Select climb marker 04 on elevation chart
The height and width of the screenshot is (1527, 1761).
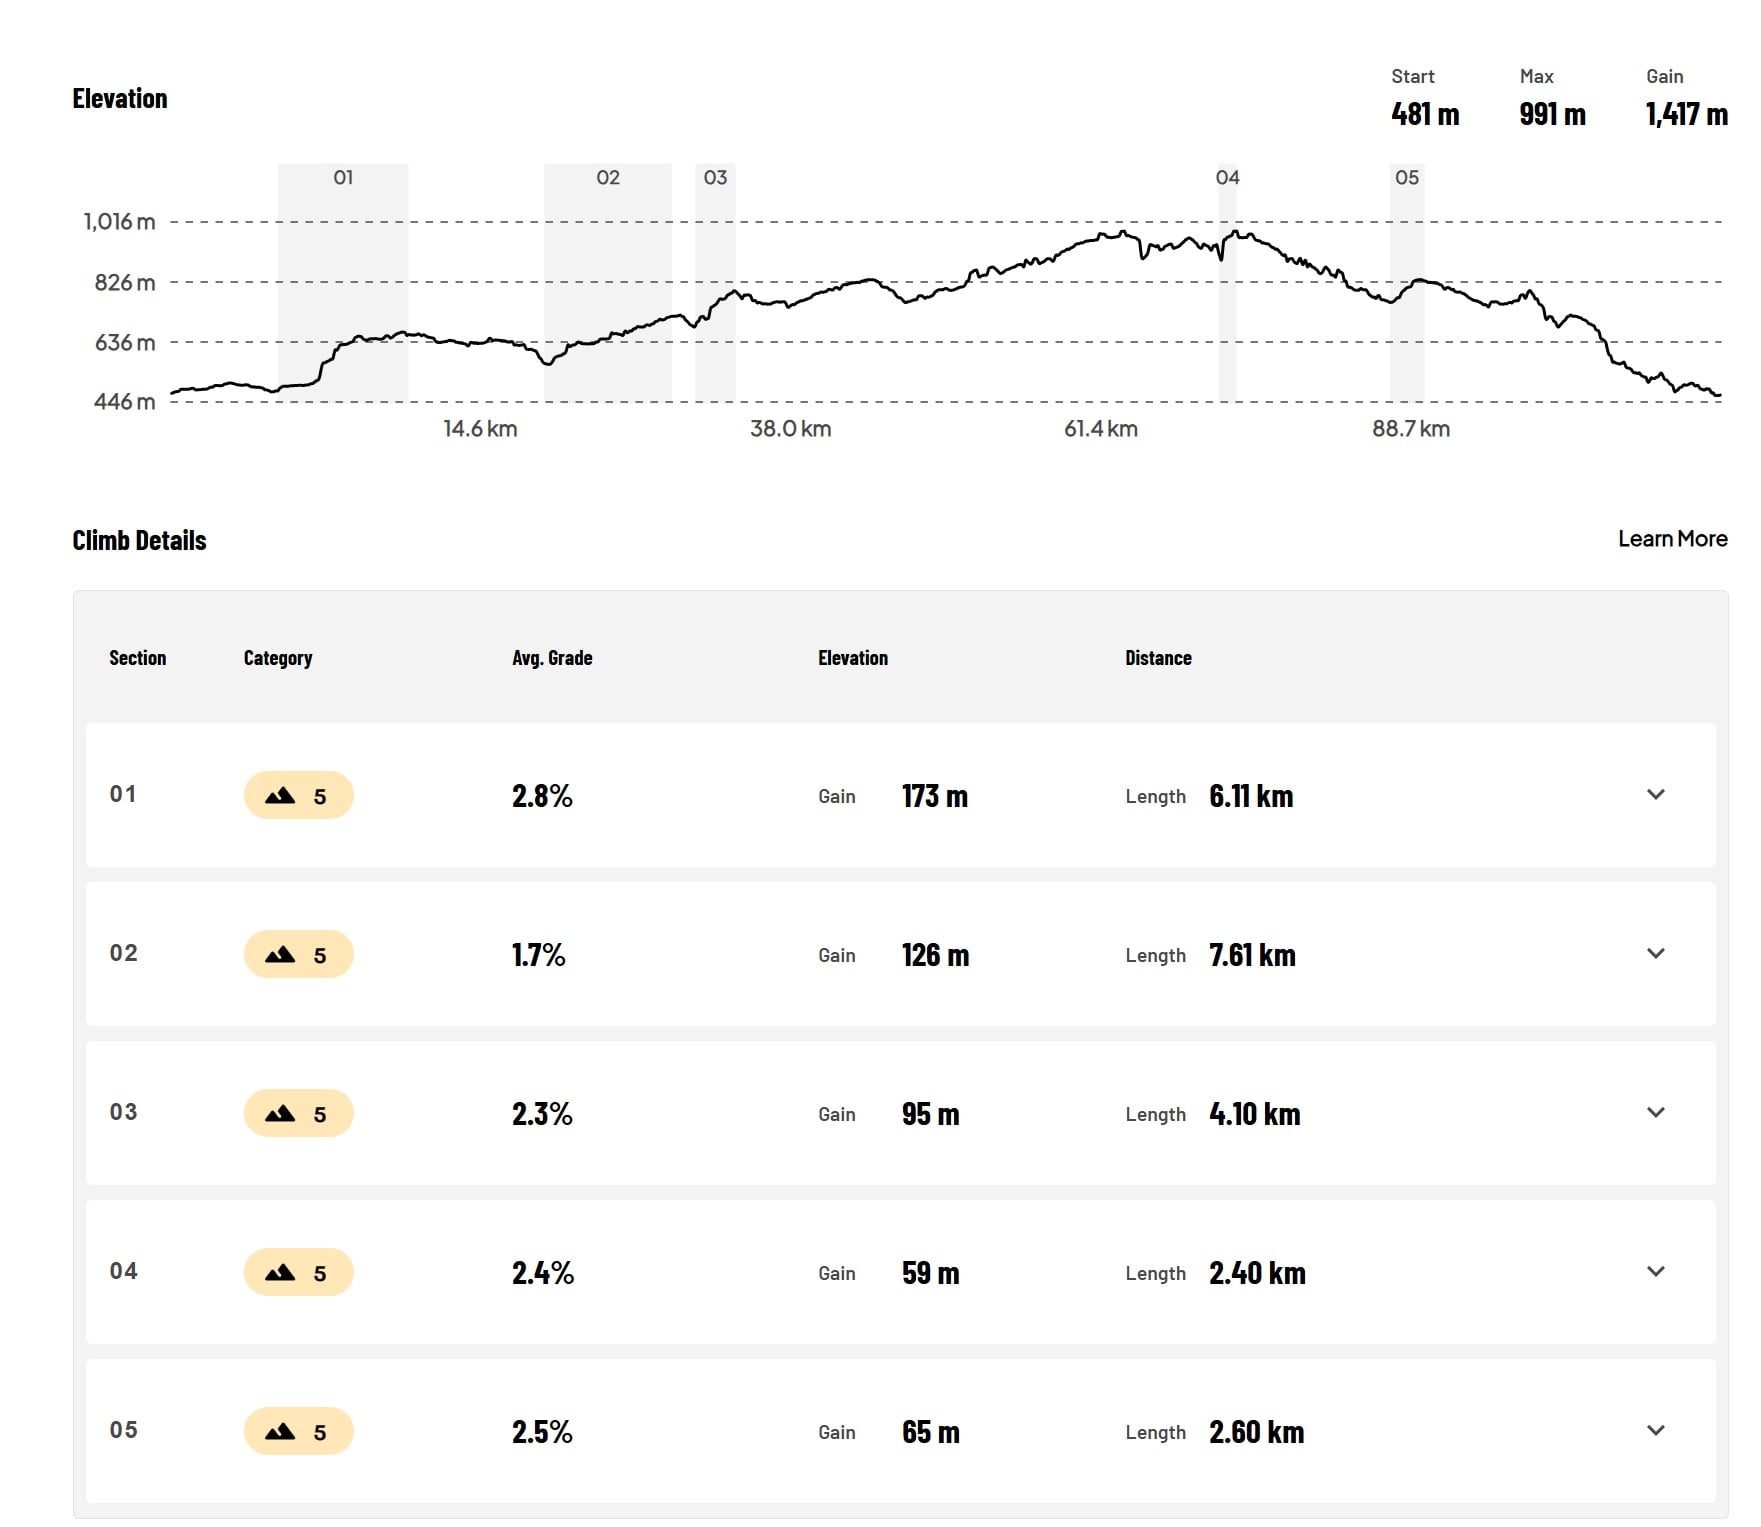tap(1227, 178)
